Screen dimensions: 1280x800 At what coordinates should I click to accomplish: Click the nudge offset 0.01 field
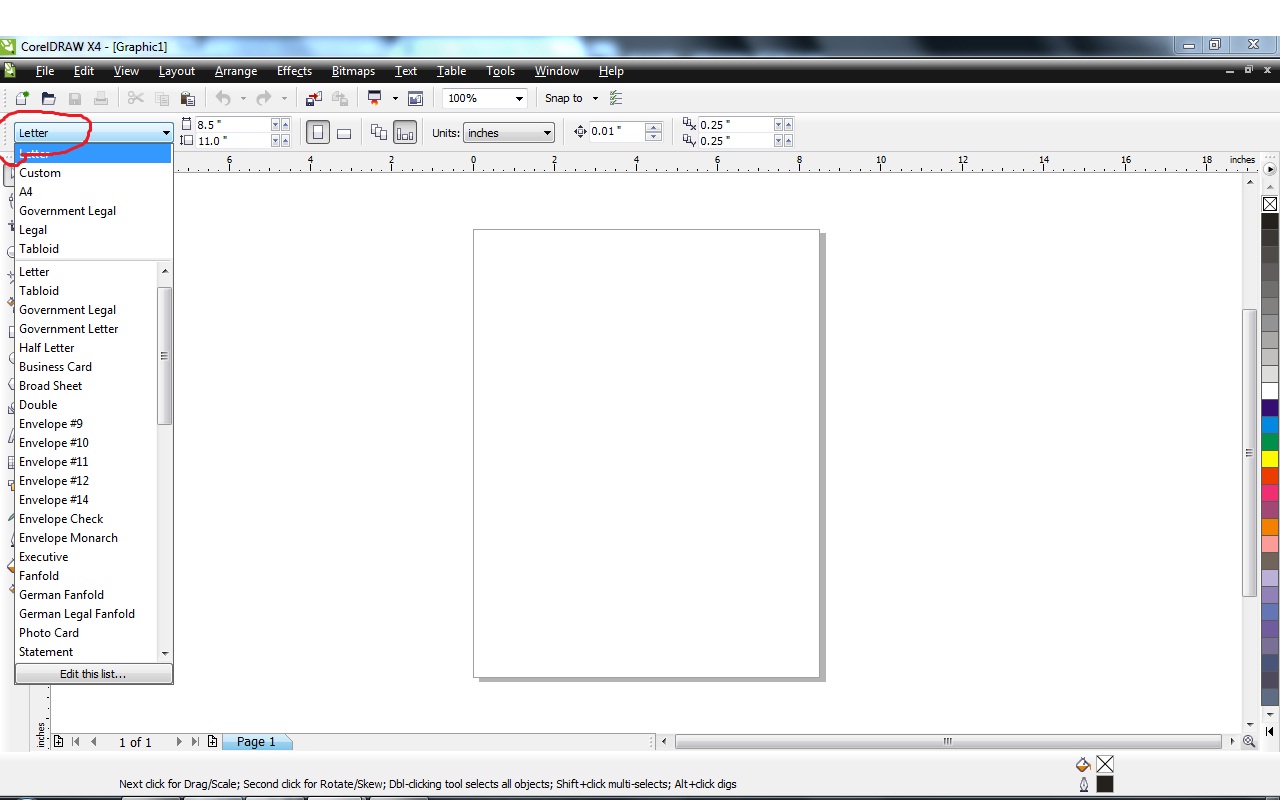617,131
